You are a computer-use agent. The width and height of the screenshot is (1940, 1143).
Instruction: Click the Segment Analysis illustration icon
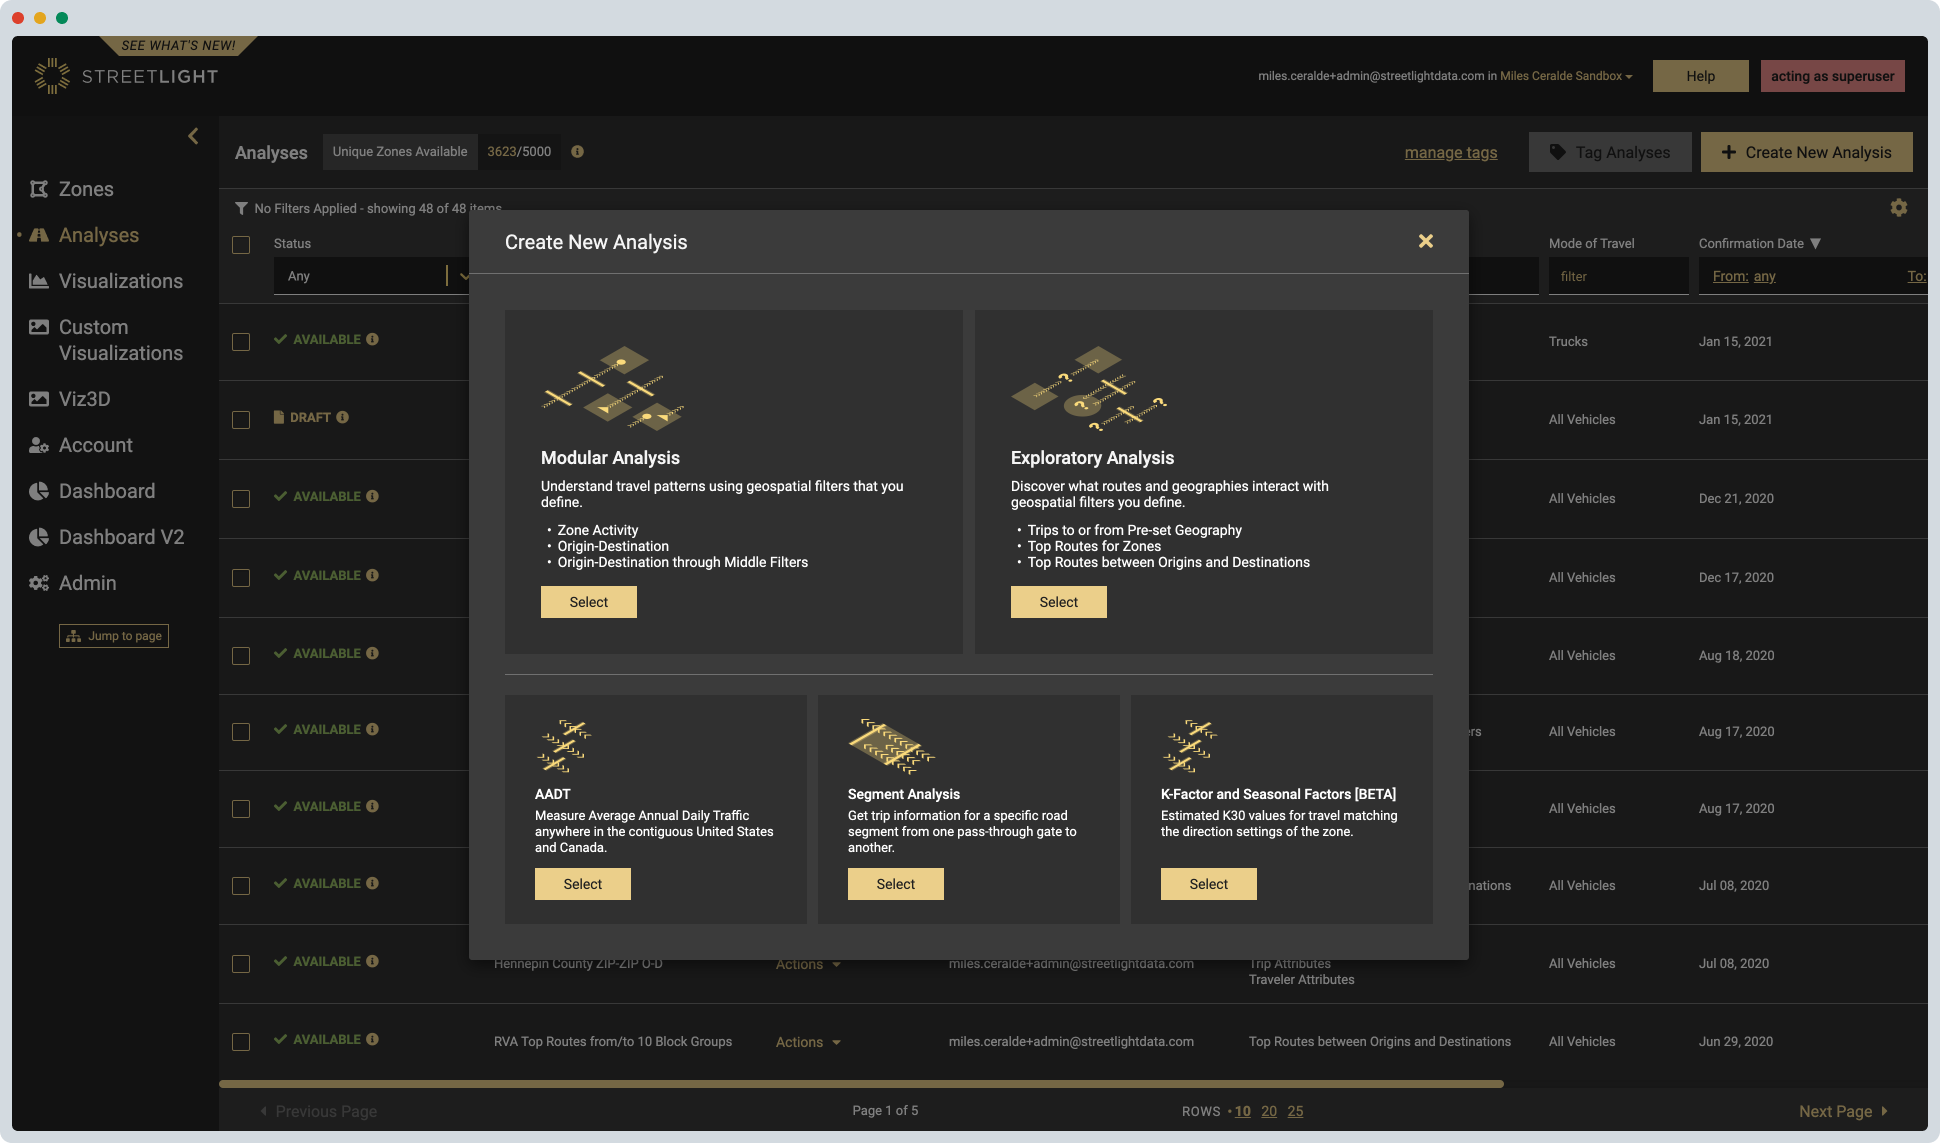point(891,746)
